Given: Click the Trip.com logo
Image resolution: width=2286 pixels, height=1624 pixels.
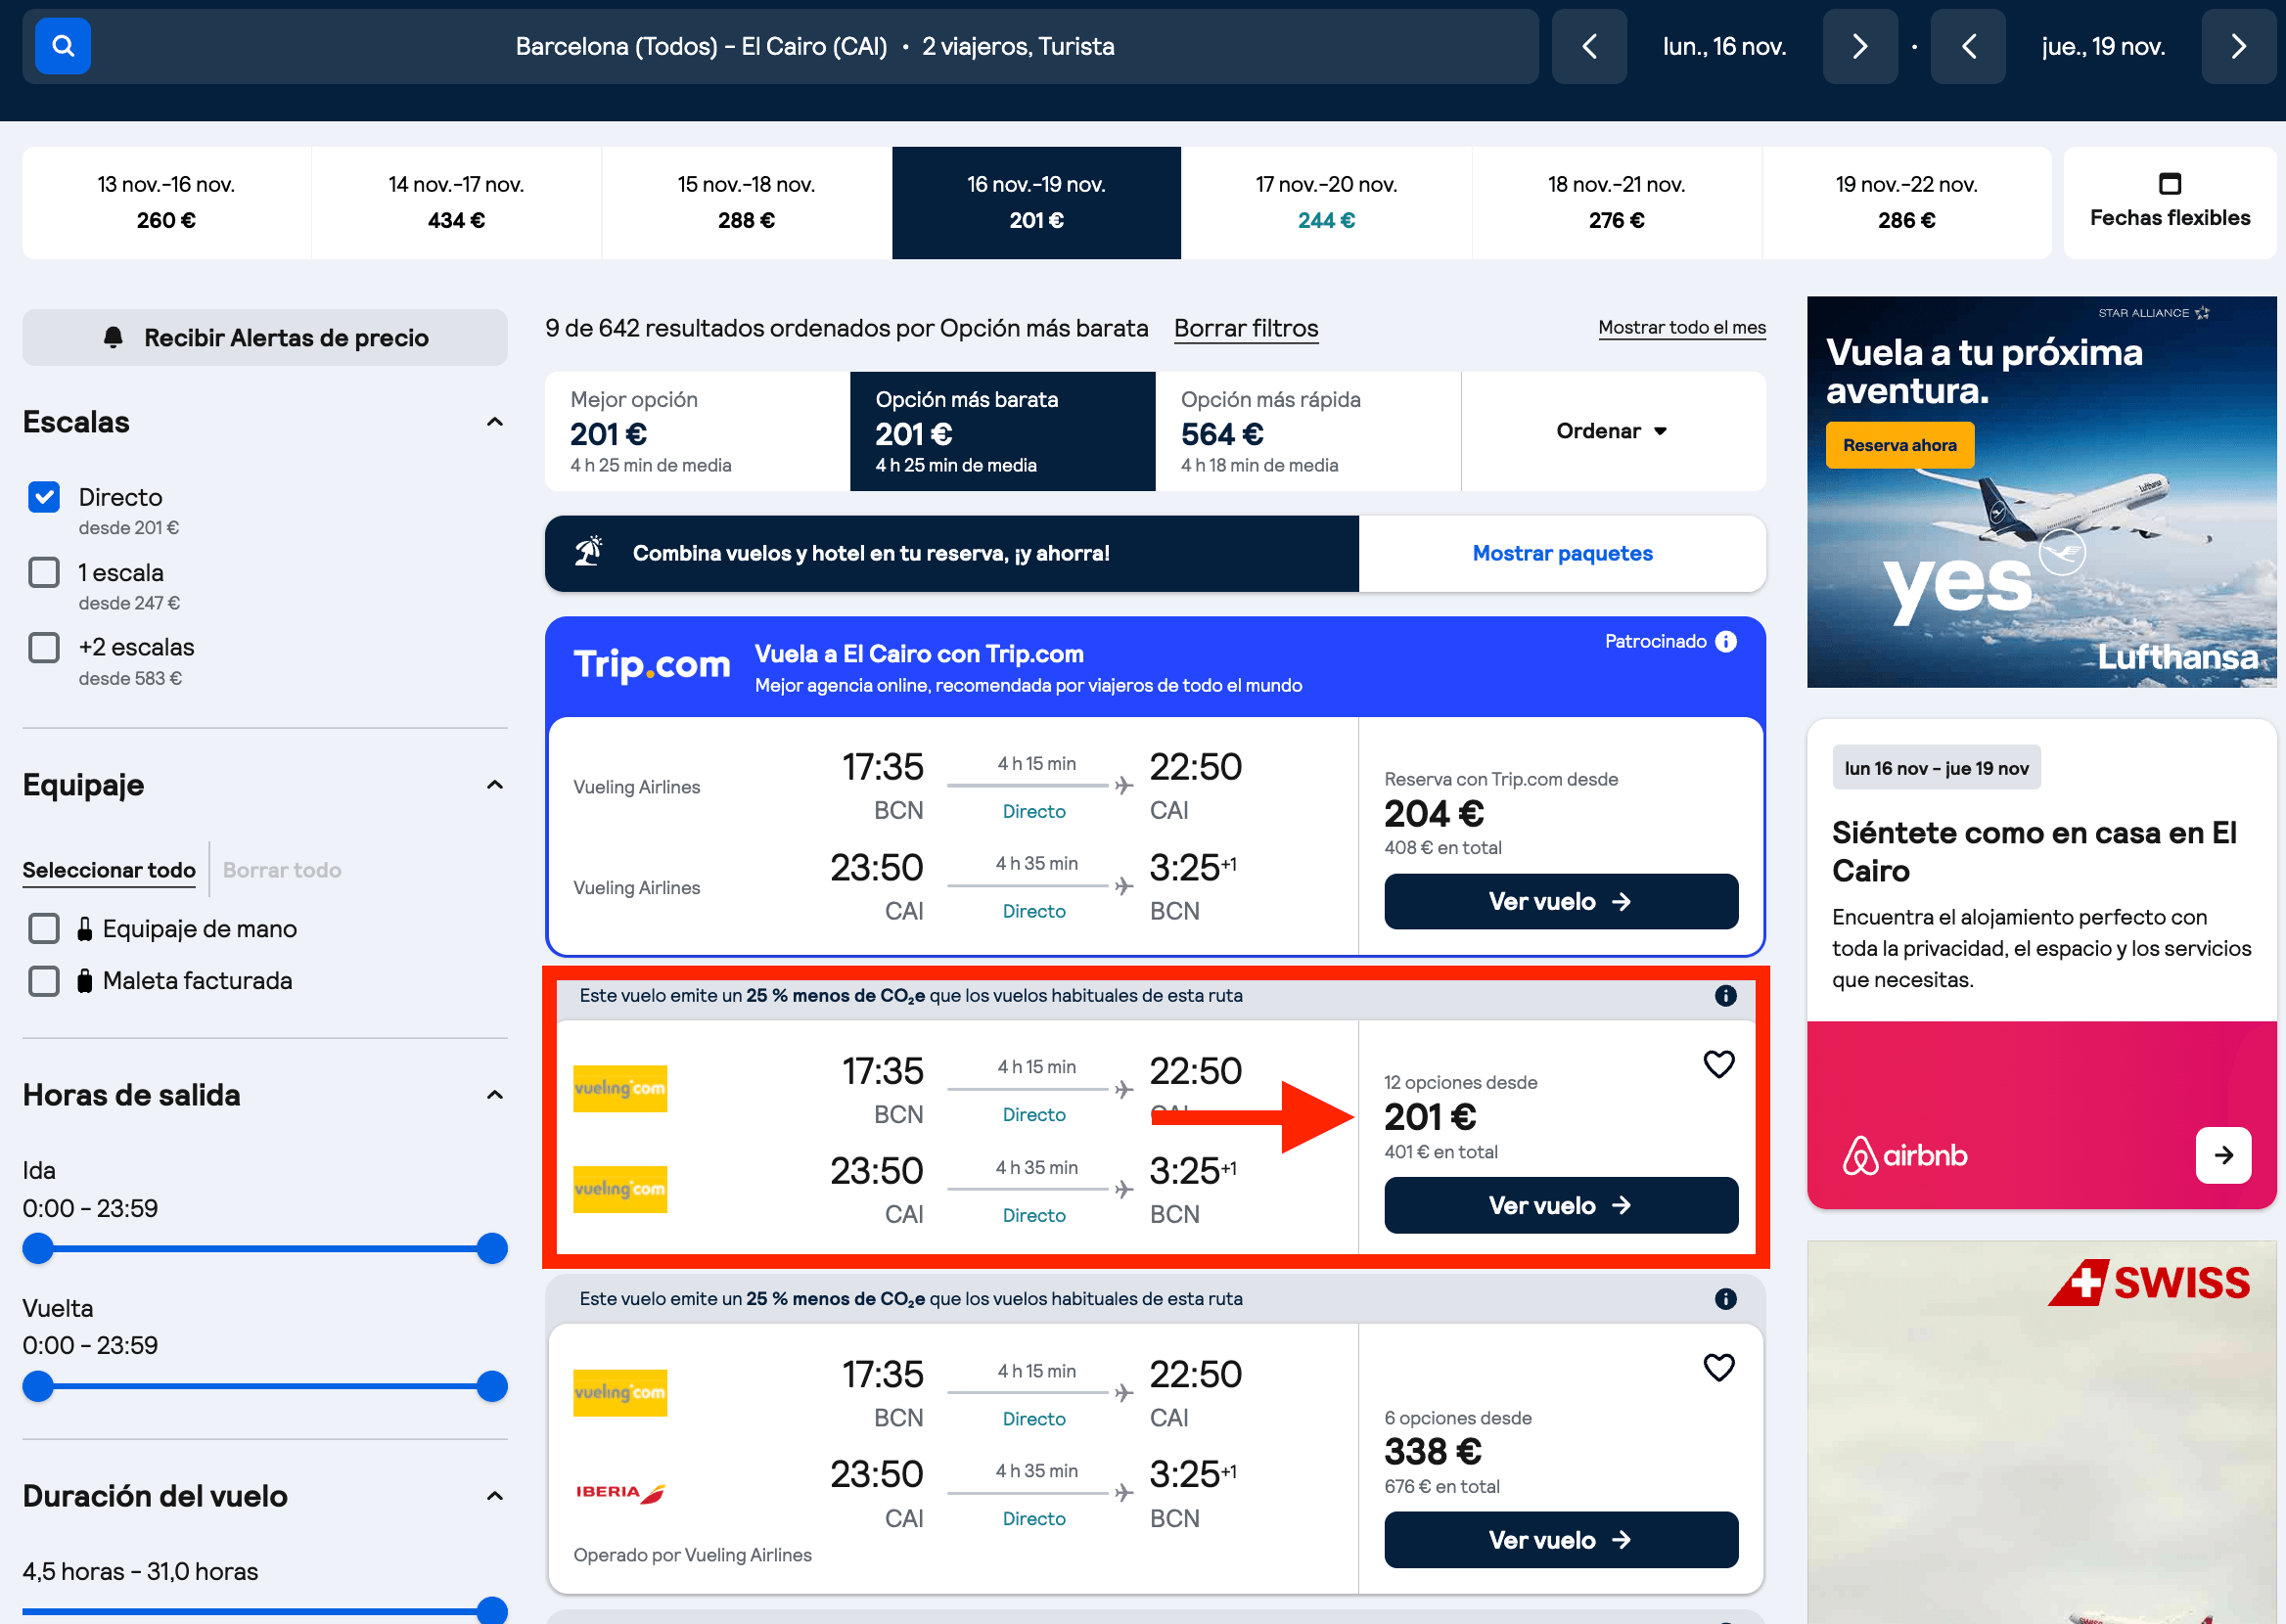Looking at the screenshot, I should pos(652,665).
